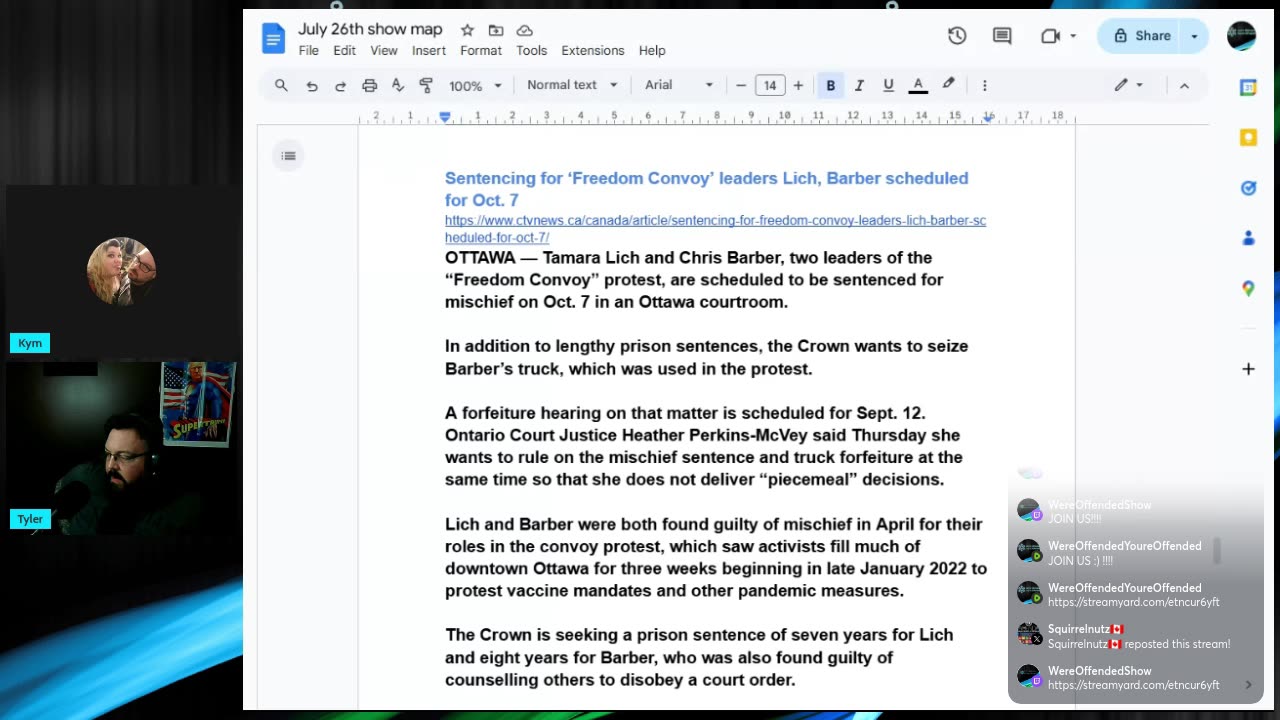Toggle bold formatting

tap(830, 85)
